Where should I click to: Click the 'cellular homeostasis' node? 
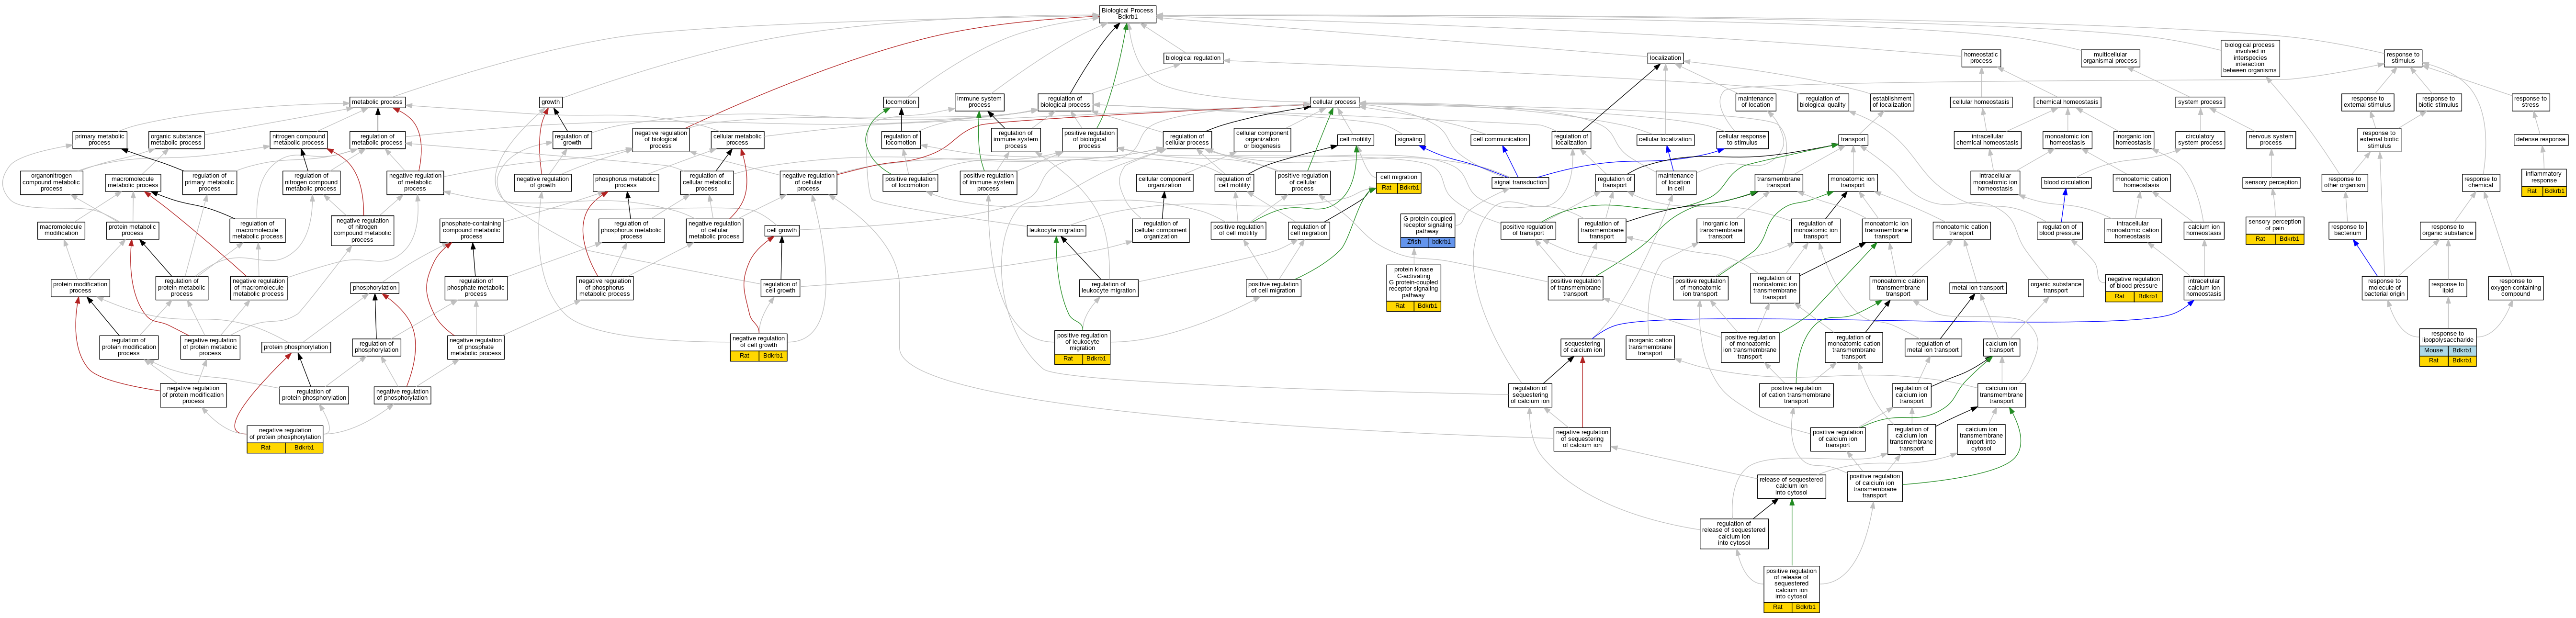pyautogui.click(x=1980, y=102)
